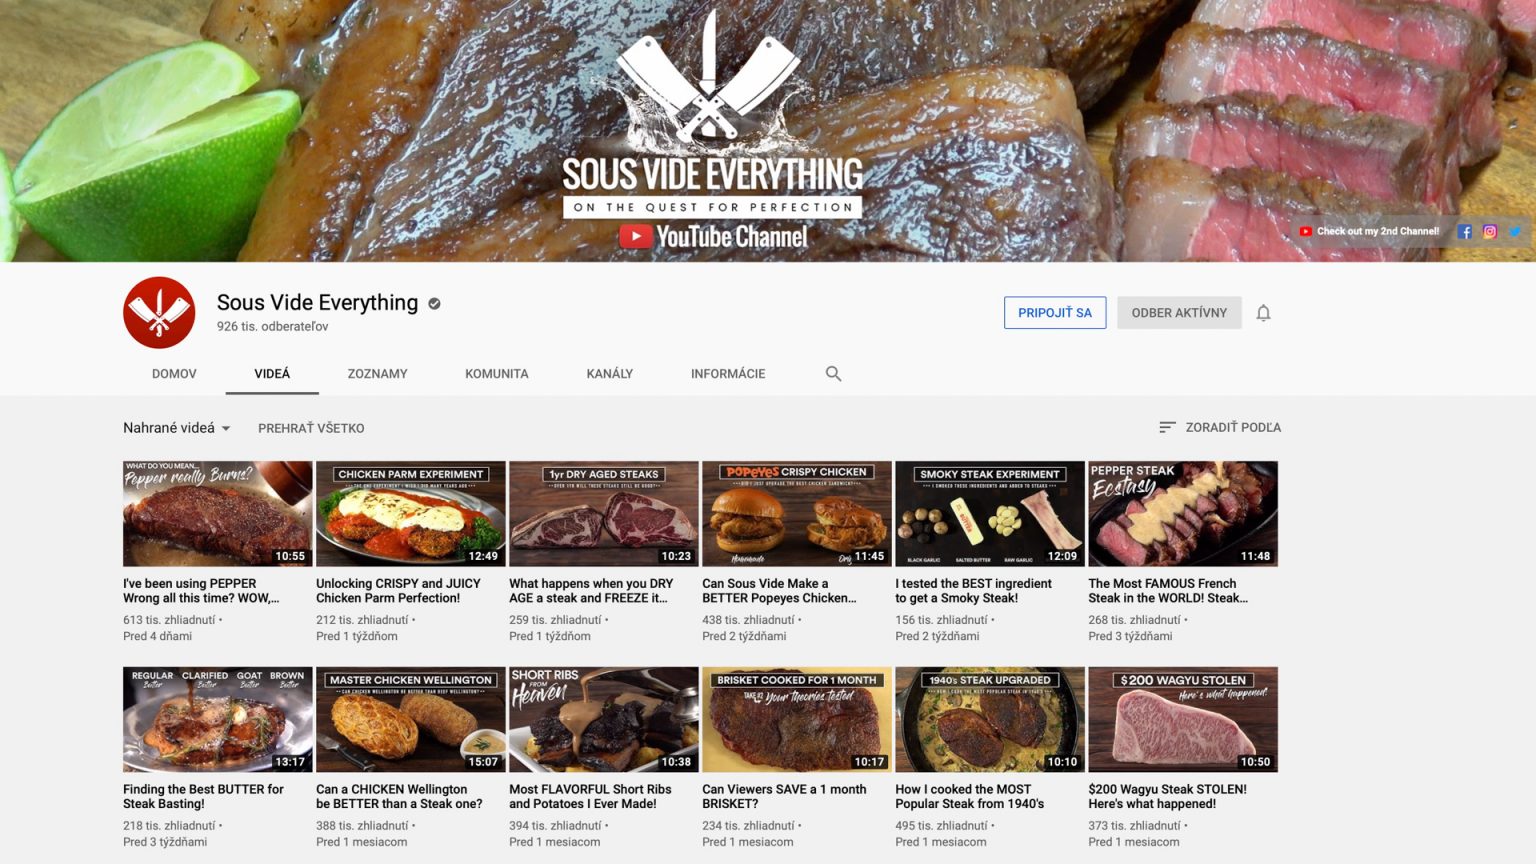The height and width of the screenshot is (864, 1536).
Task: Expand the Nahrané videá dropdown
Action: point(177,428)
